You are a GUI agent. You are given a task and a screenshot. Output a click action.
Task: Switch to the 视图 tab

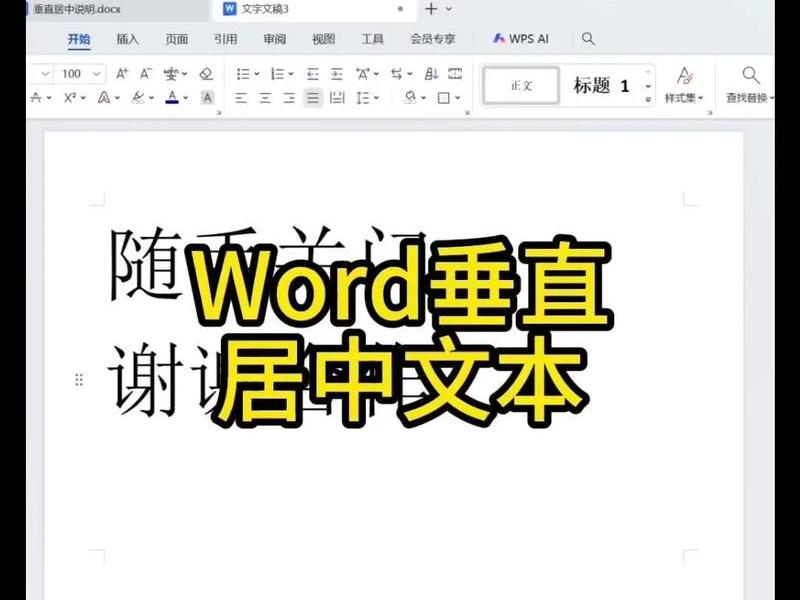(x=323, y=39)
